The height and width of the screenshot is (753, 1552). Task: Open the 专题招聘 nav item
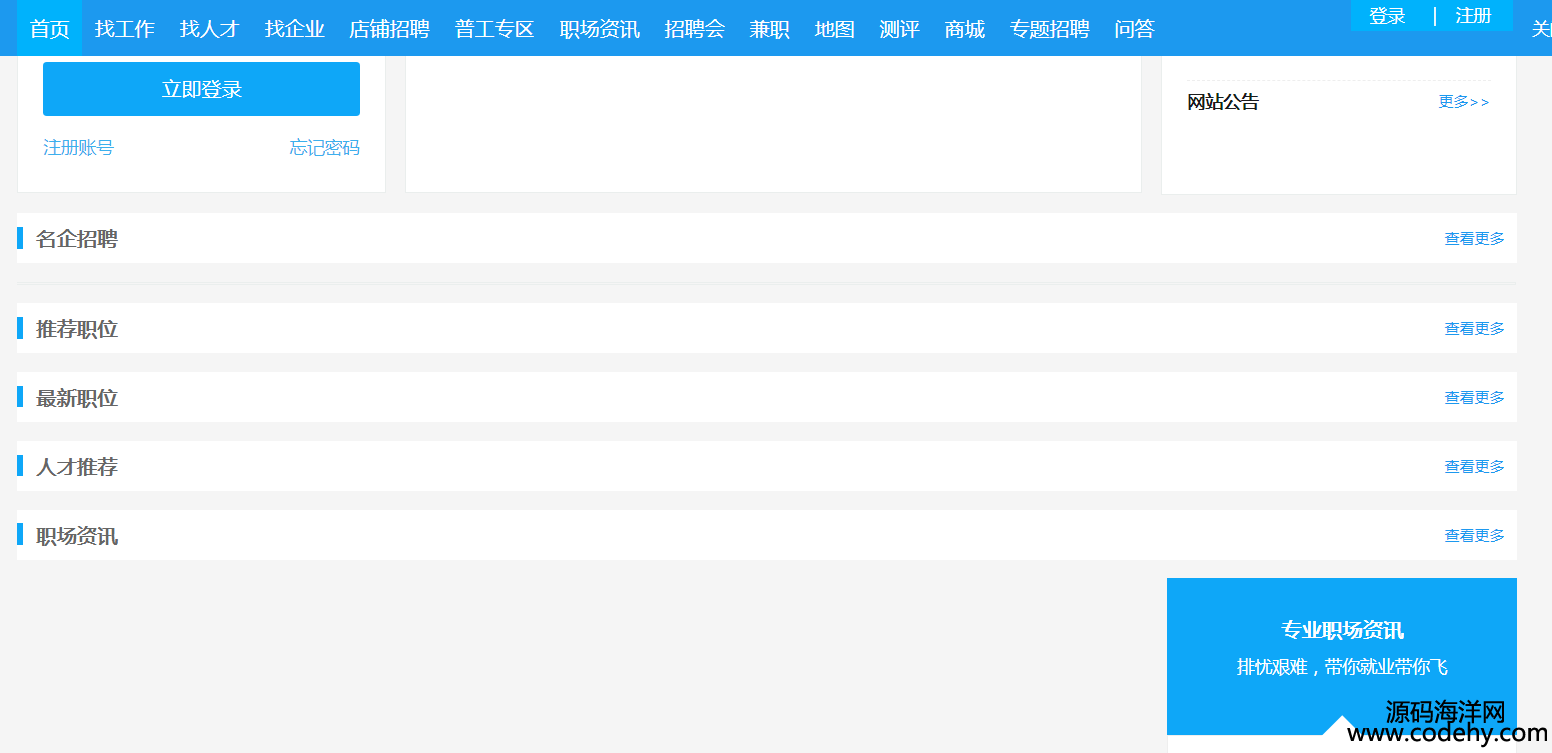coord(1050,29)
